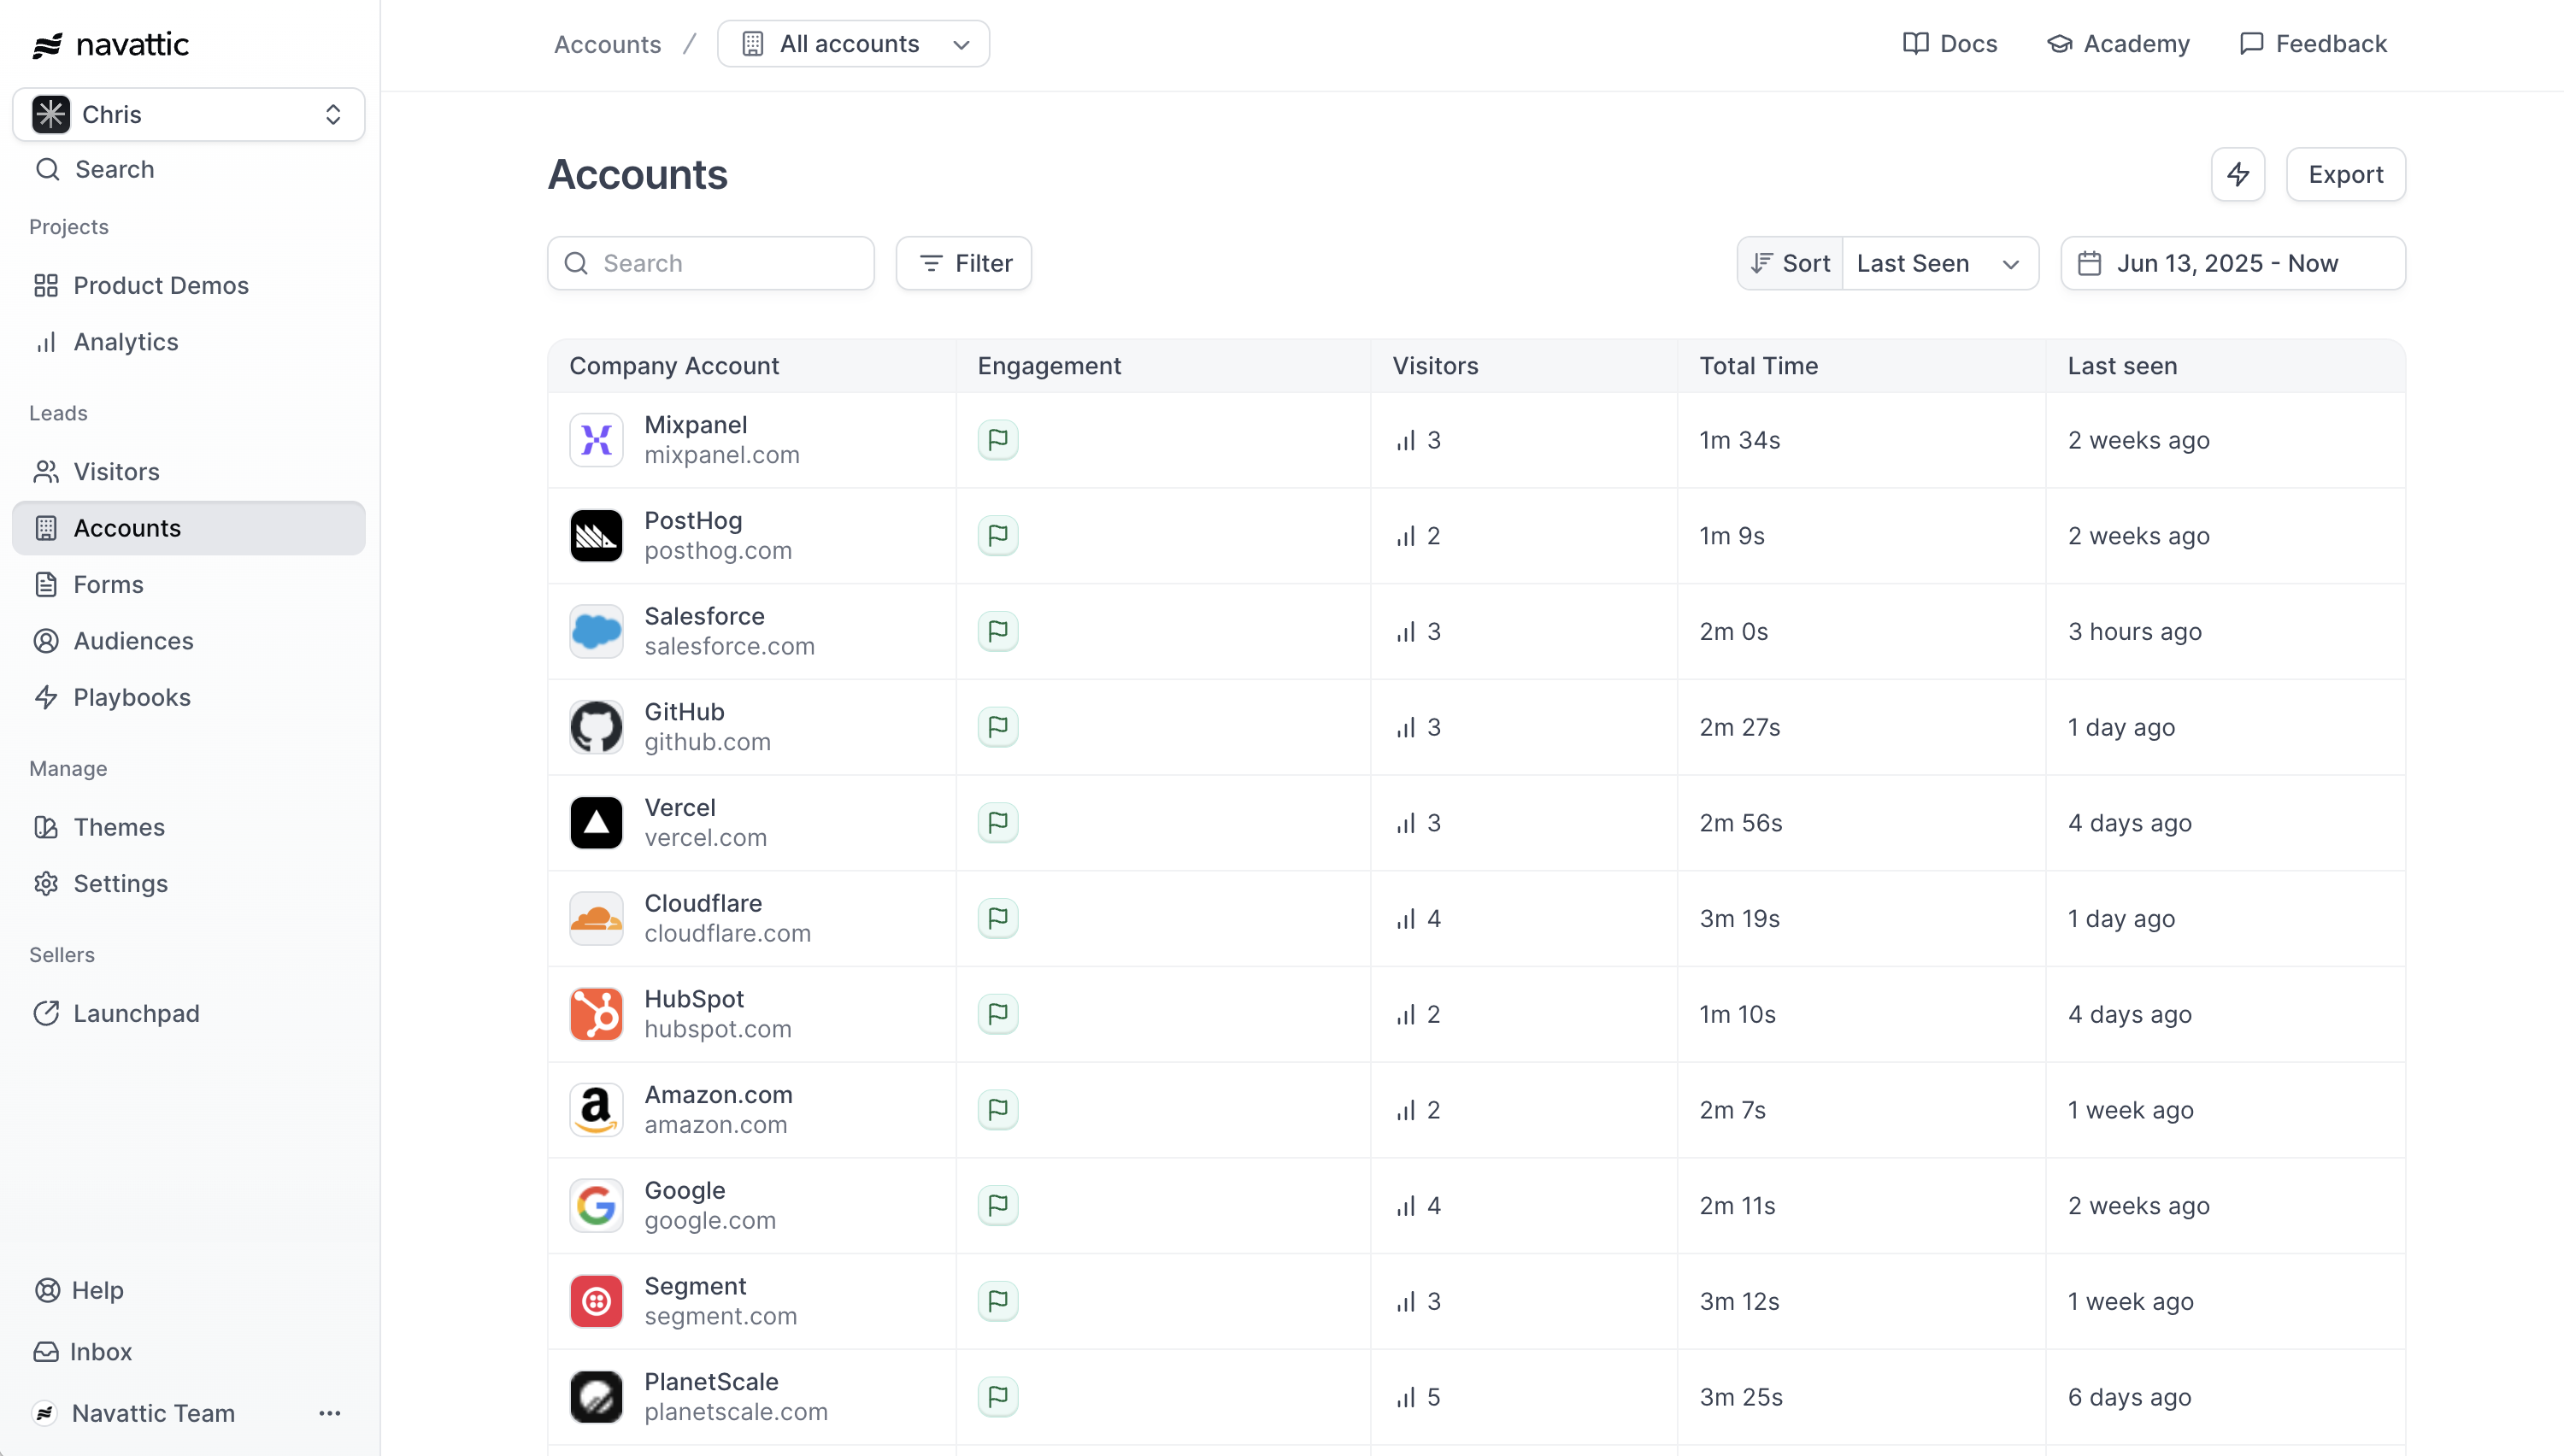2564x1456 pixels.
Task: Open the Last Seen sort dropdown
Action: (1940, 264)
